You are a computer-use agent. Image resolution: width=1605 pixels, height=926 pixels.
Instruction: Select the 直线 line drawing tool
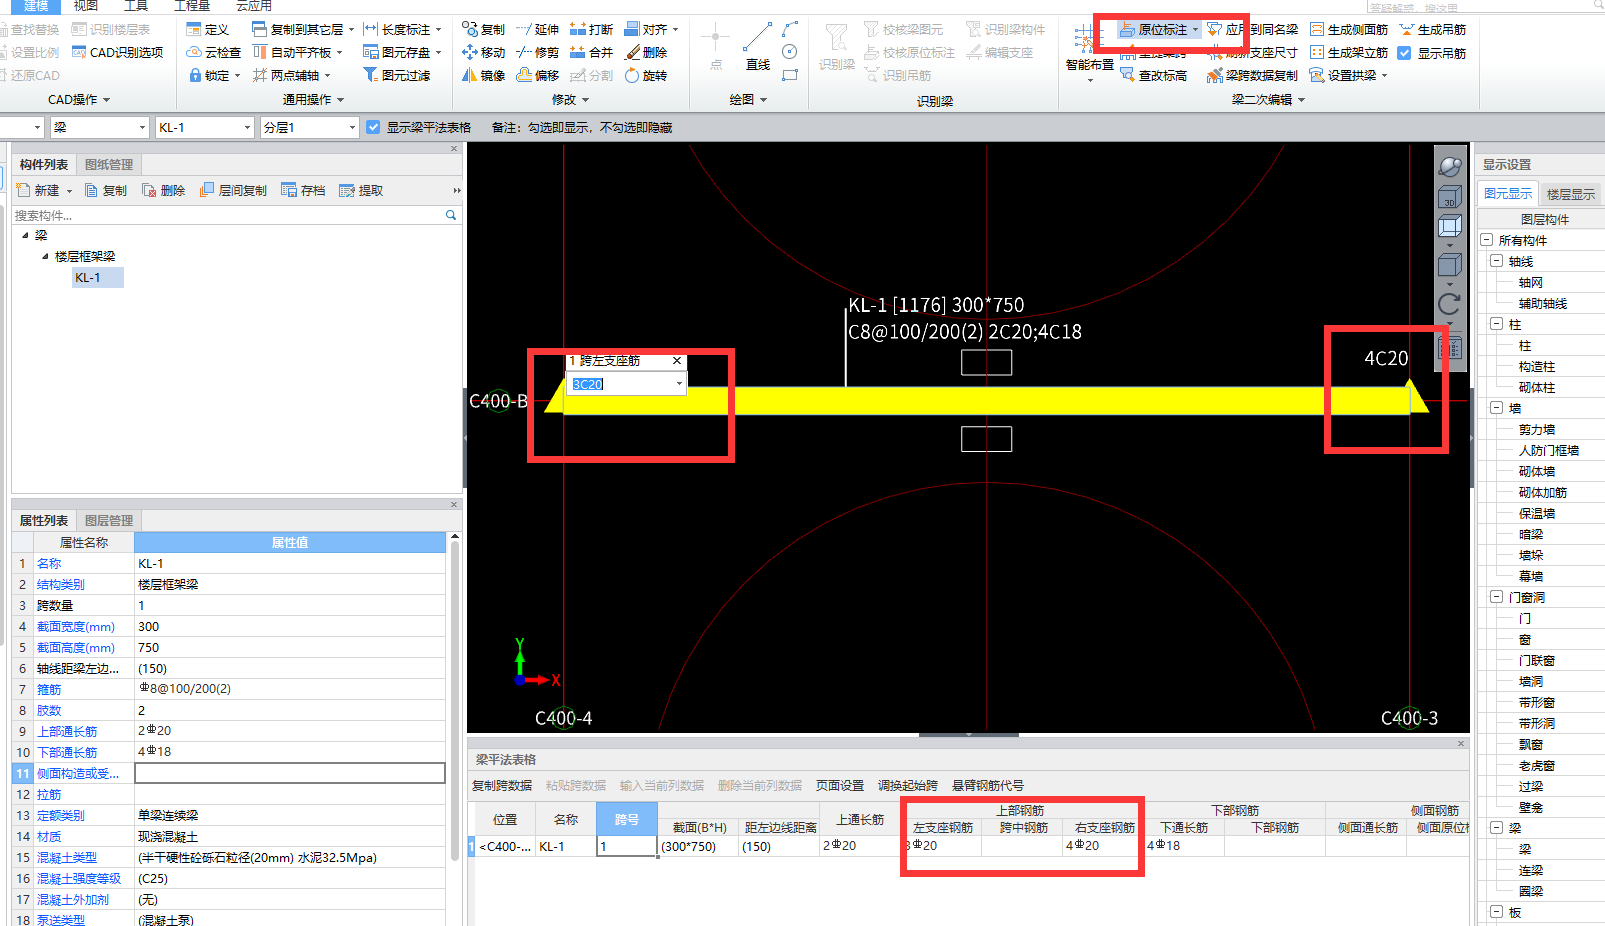coord(757,47)
